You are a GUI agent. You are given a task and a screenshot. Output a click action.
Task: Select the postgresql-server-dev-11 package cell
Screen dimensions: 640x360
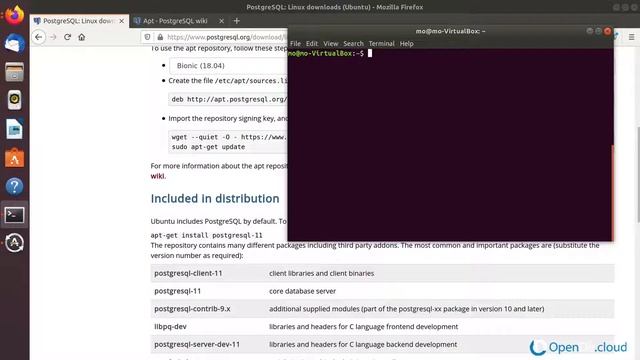coord(197,344)
